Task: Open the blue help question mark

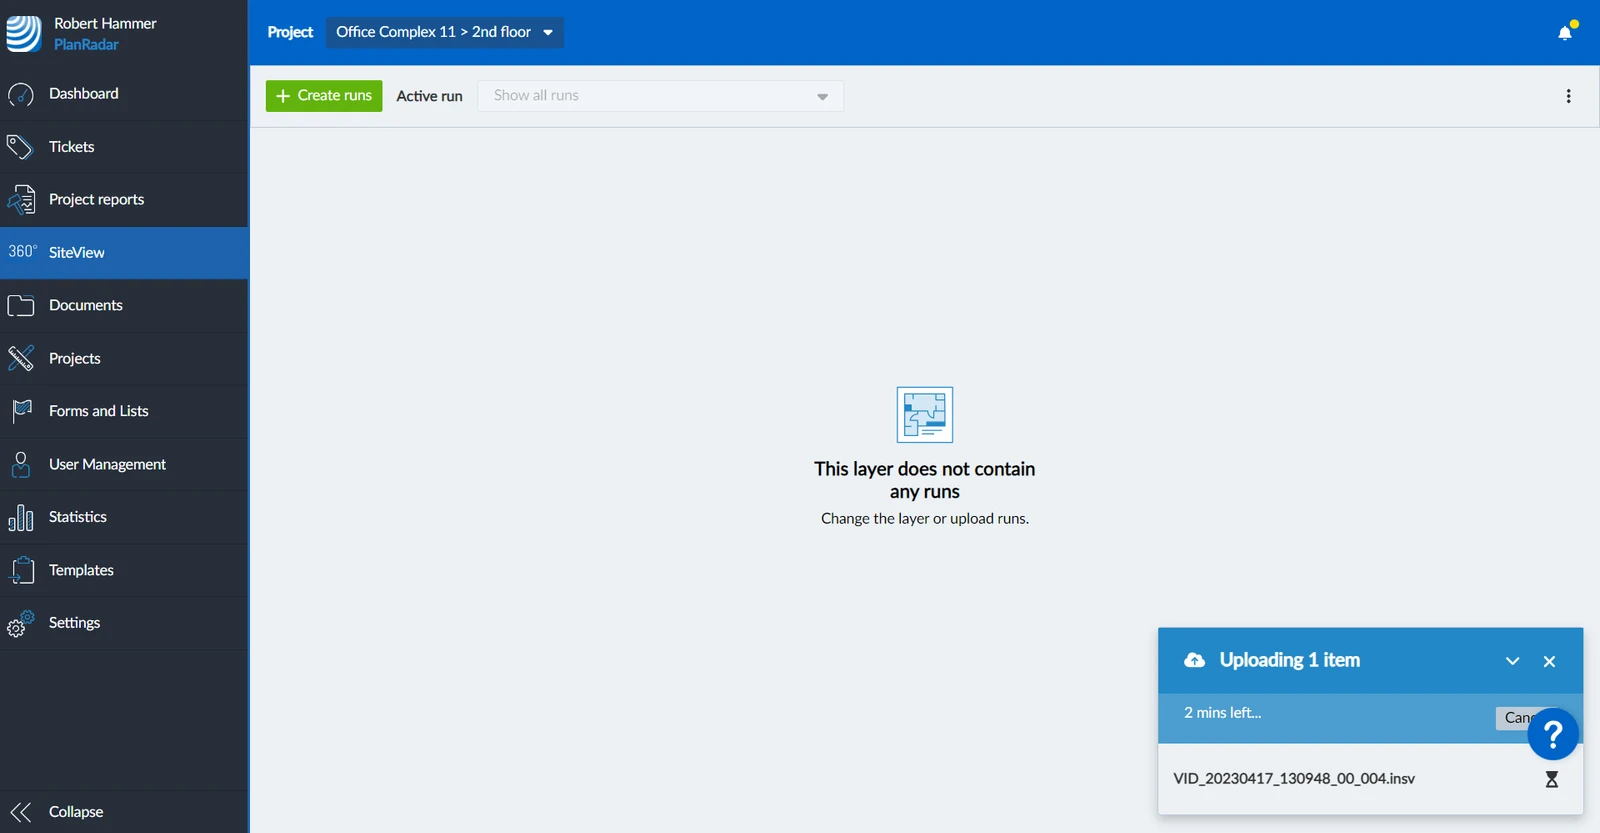Action: (x=1553, y=735)
